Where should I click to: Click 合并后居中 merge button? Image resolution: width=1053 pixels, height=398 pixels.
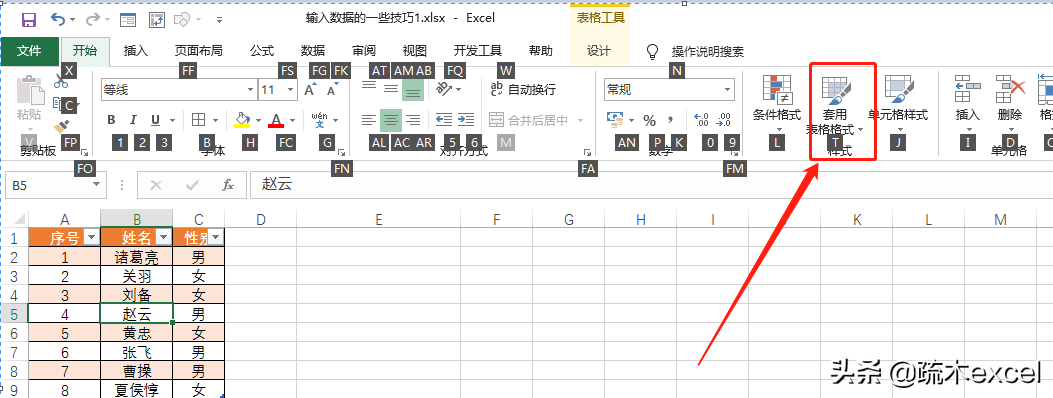[529, 121]
